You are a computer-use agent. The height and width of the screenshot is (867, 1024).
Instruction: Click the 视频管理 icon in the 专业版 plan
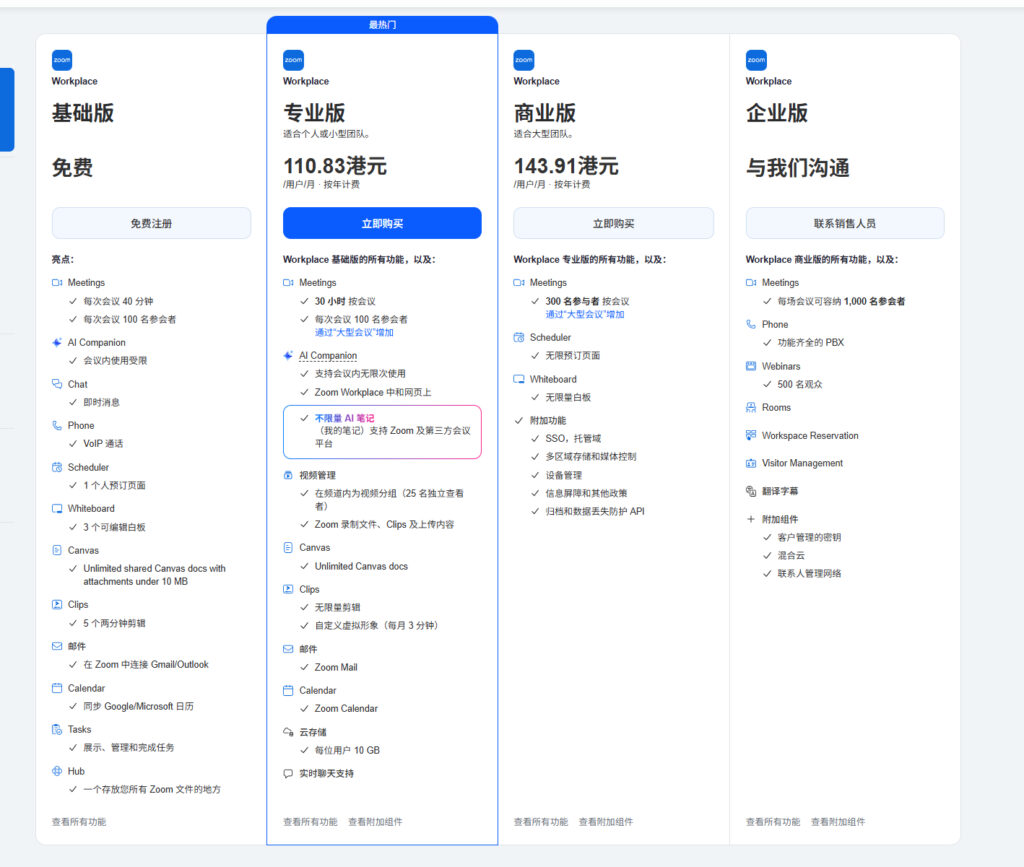pyautogui.click(x=288, y=475)
